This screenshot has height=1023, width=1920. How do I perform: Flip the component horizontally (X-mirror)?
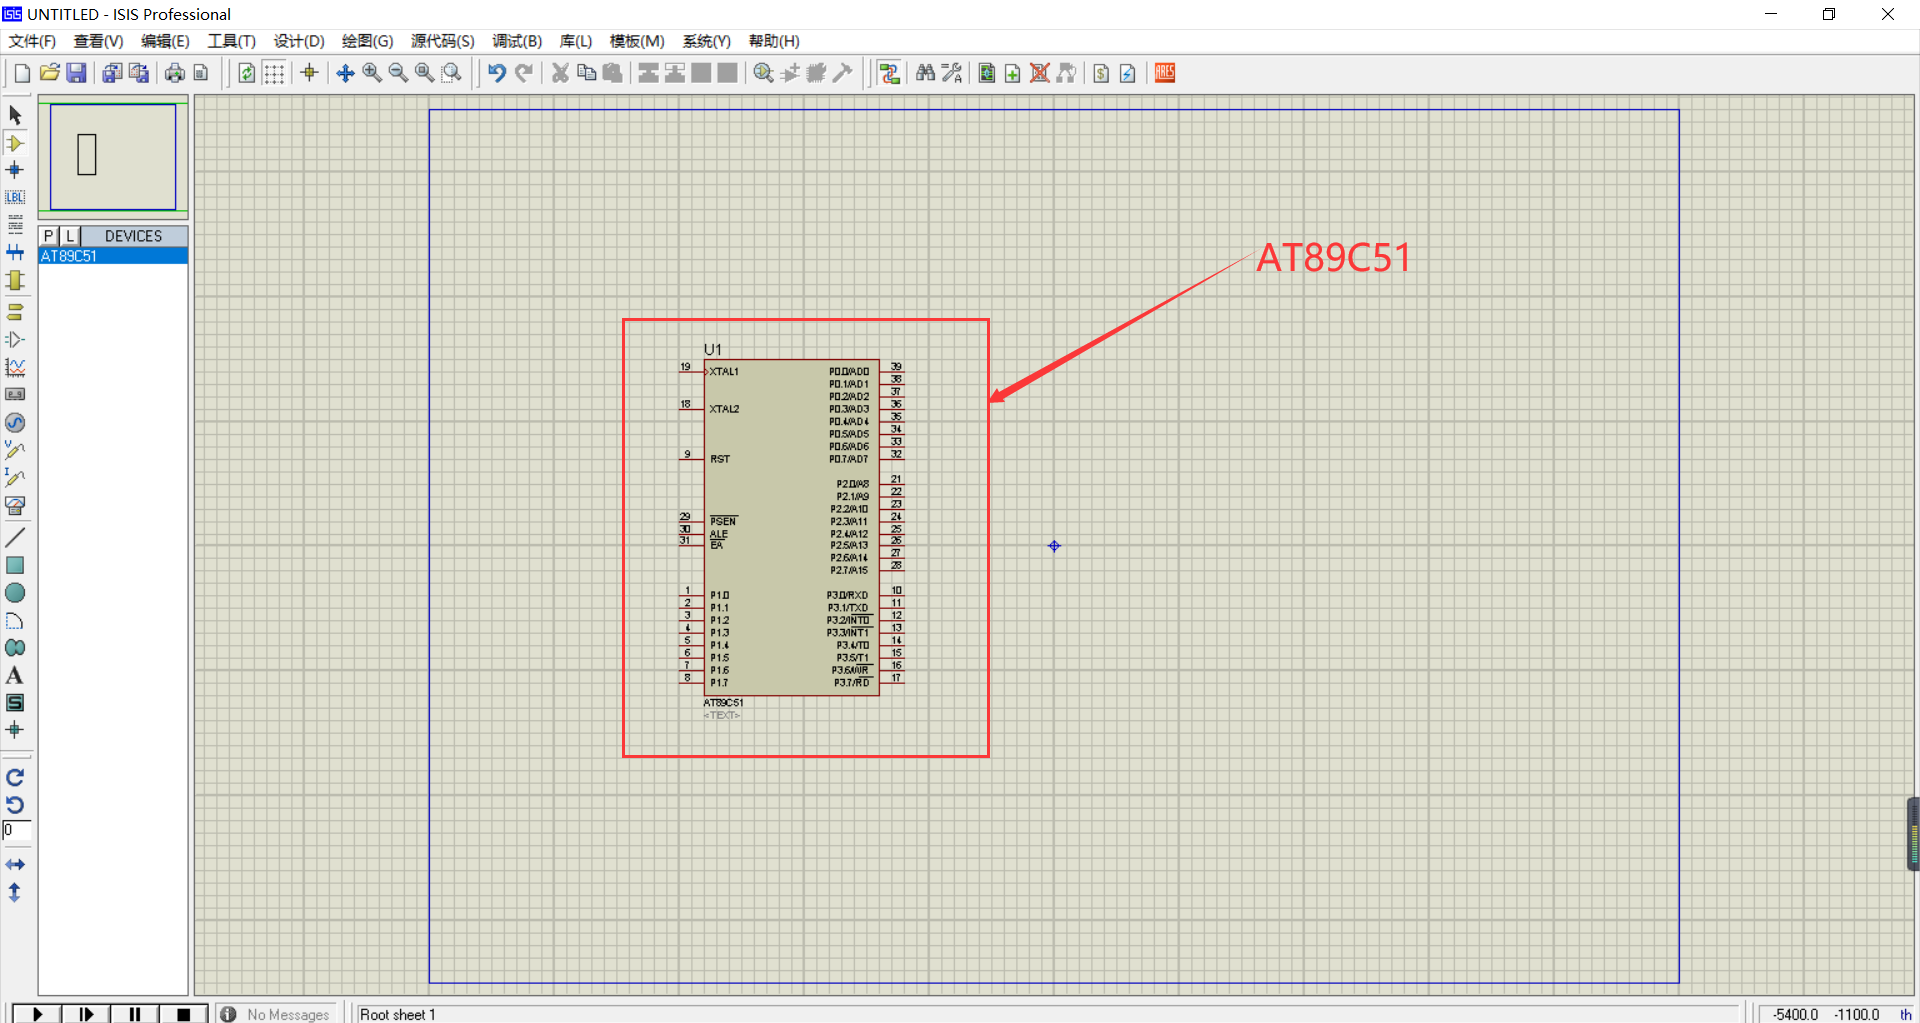click(x=15, y=864)
